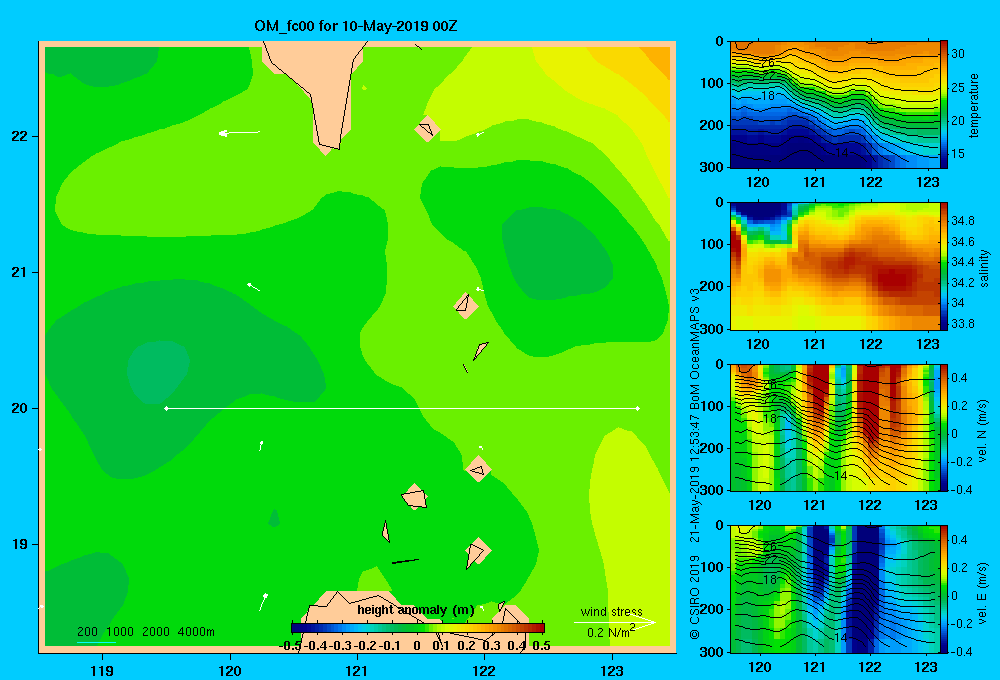Click the white transect line across the main map

point(402,408)
